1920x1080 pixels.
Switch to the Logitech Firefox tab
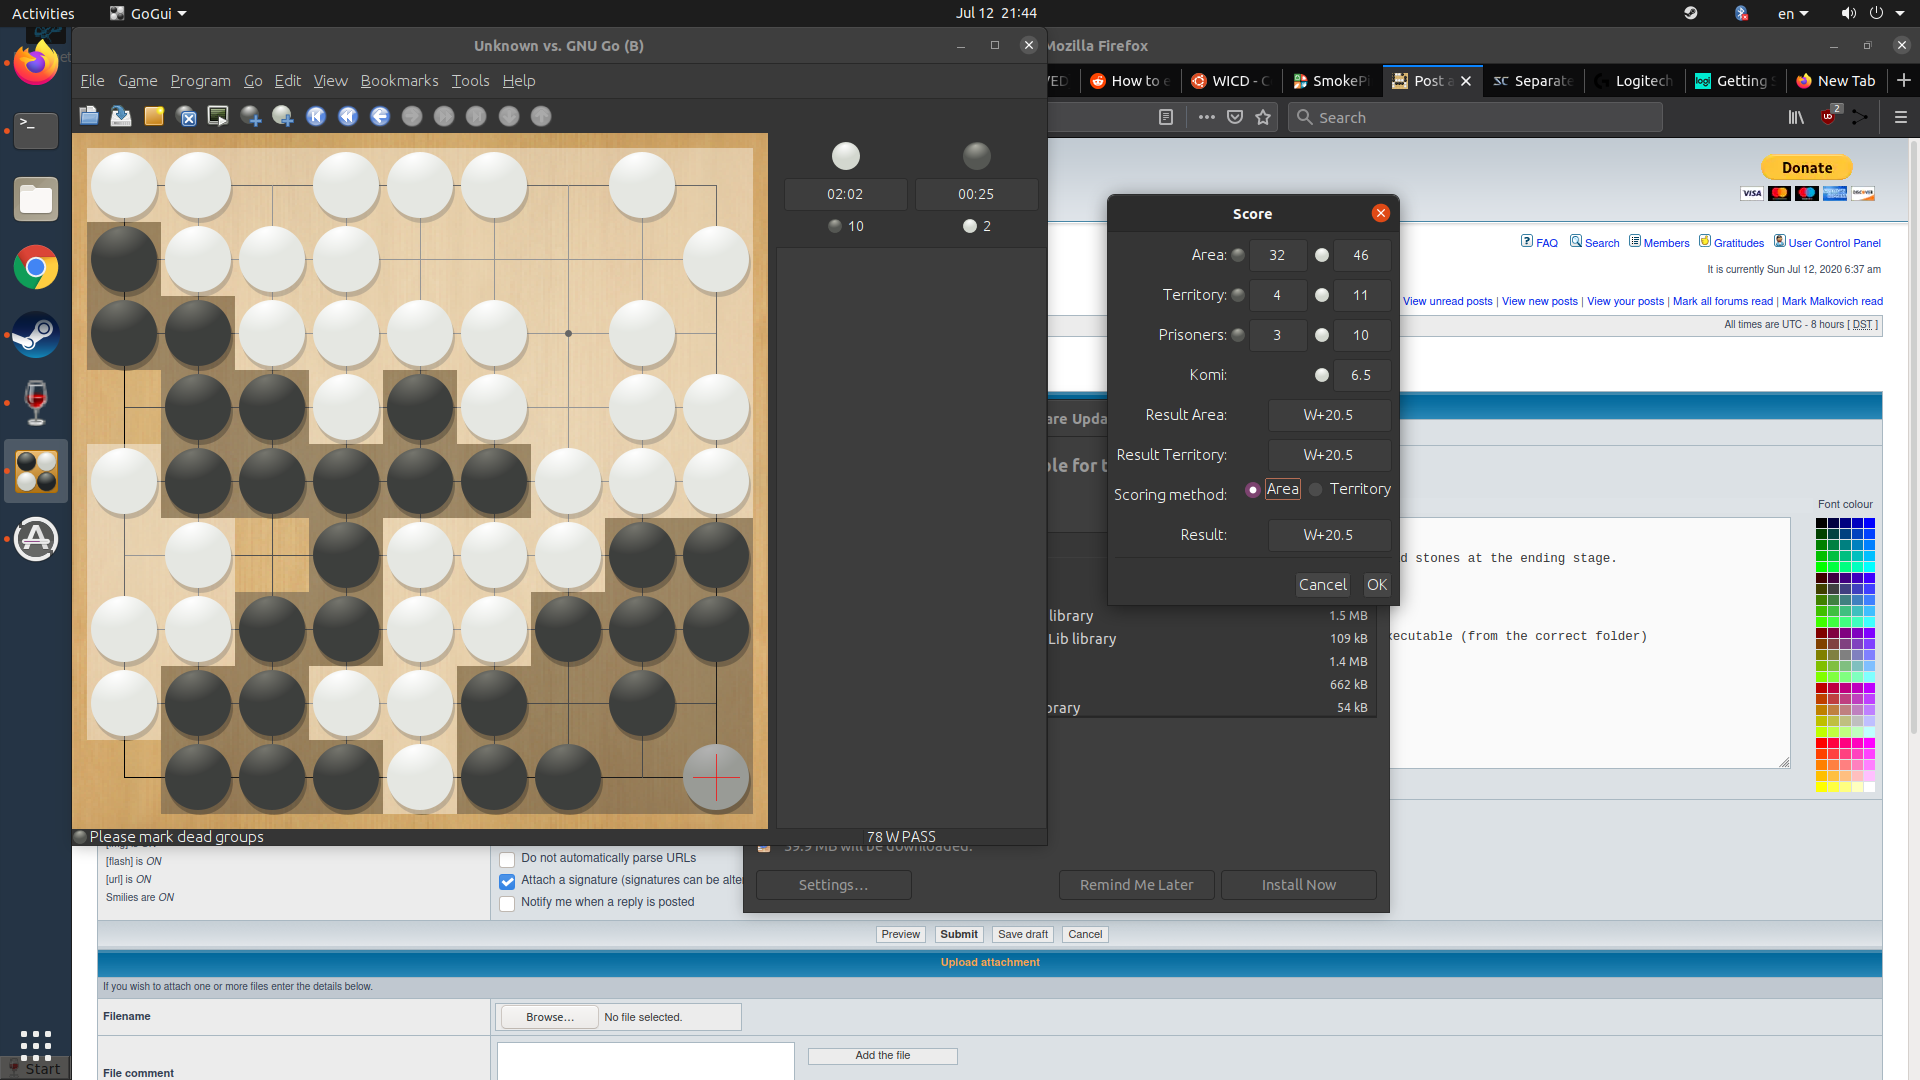pos(1633,81)
